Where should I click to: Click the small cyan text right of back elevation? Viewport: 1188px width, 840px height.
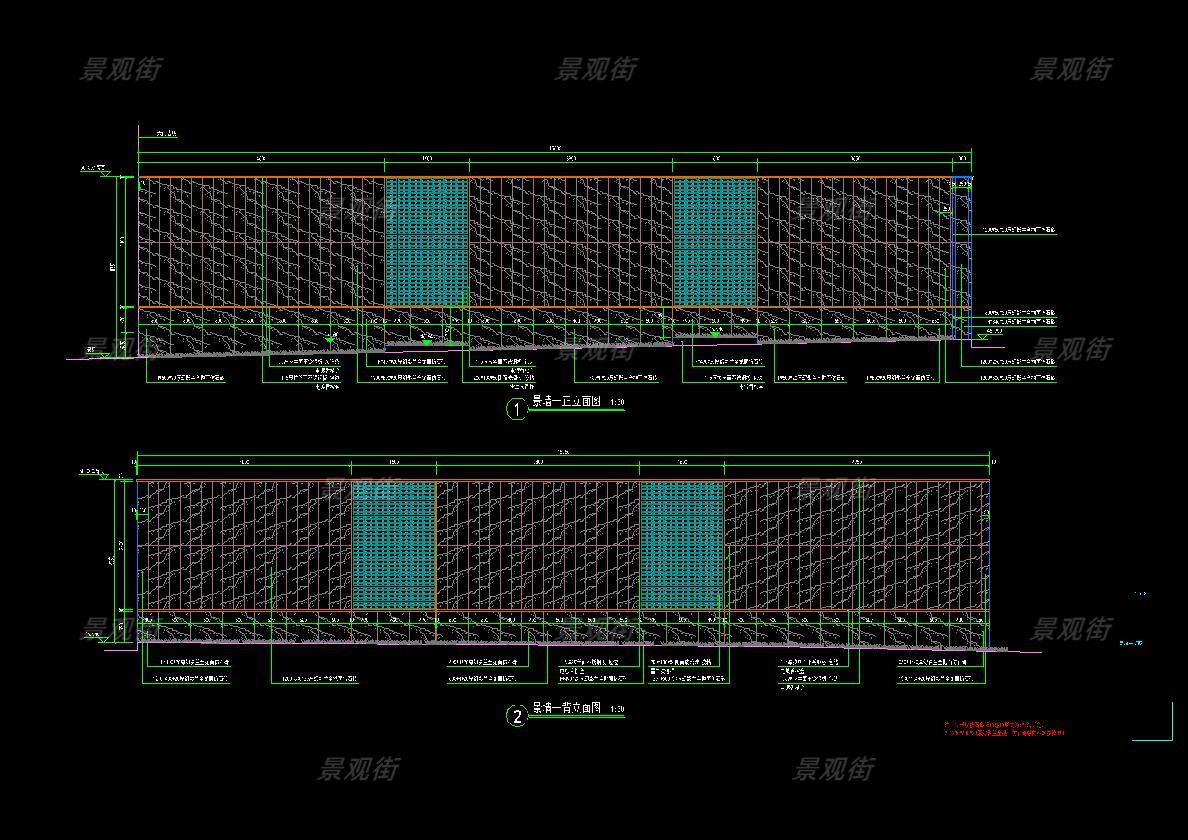pos(1130,643)
